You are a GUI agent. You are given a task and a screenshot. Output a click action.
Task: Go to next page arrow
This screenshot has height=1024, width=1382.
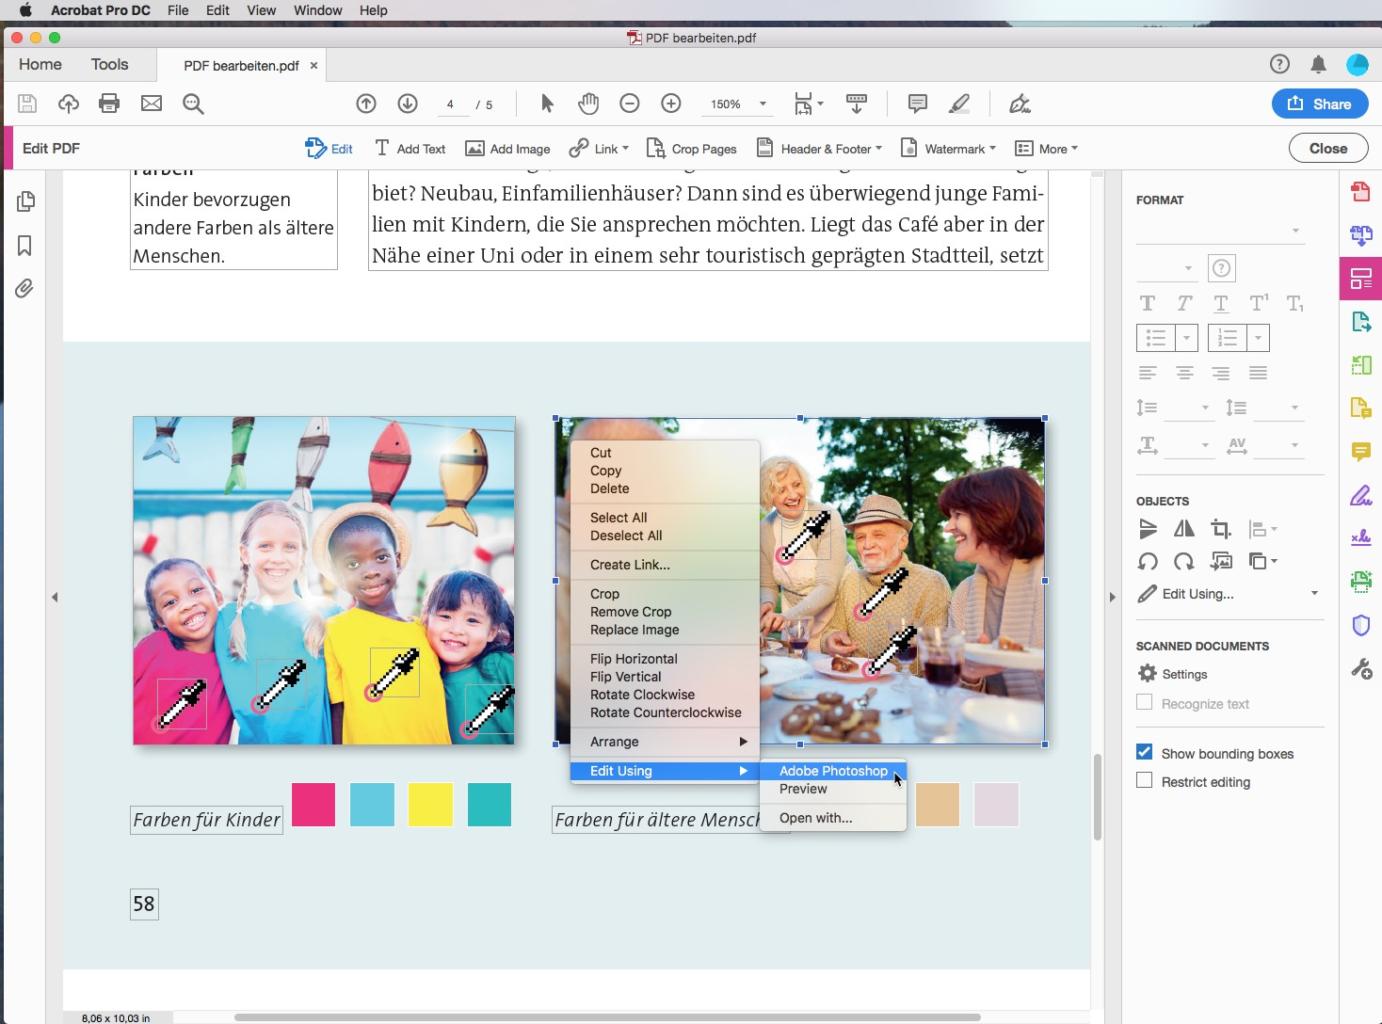(x=407, y=103)
